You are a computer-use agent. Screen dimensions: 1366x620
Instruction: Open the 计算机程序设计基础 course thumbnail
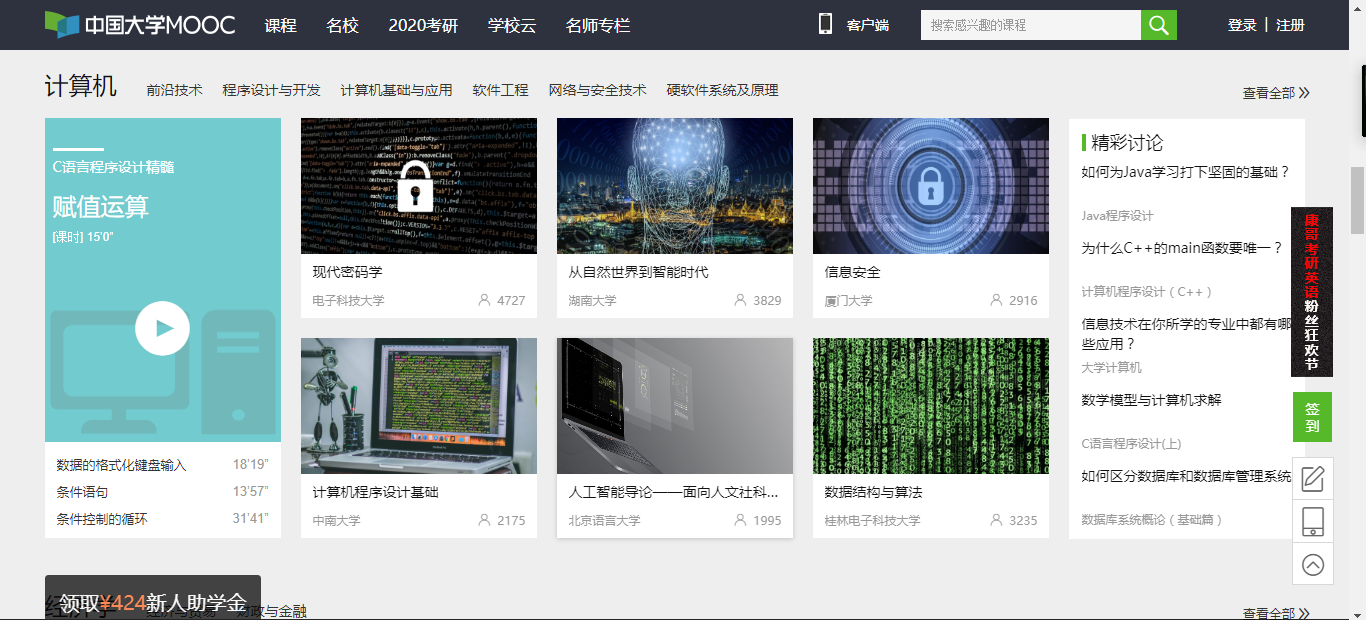coord(419,406)
